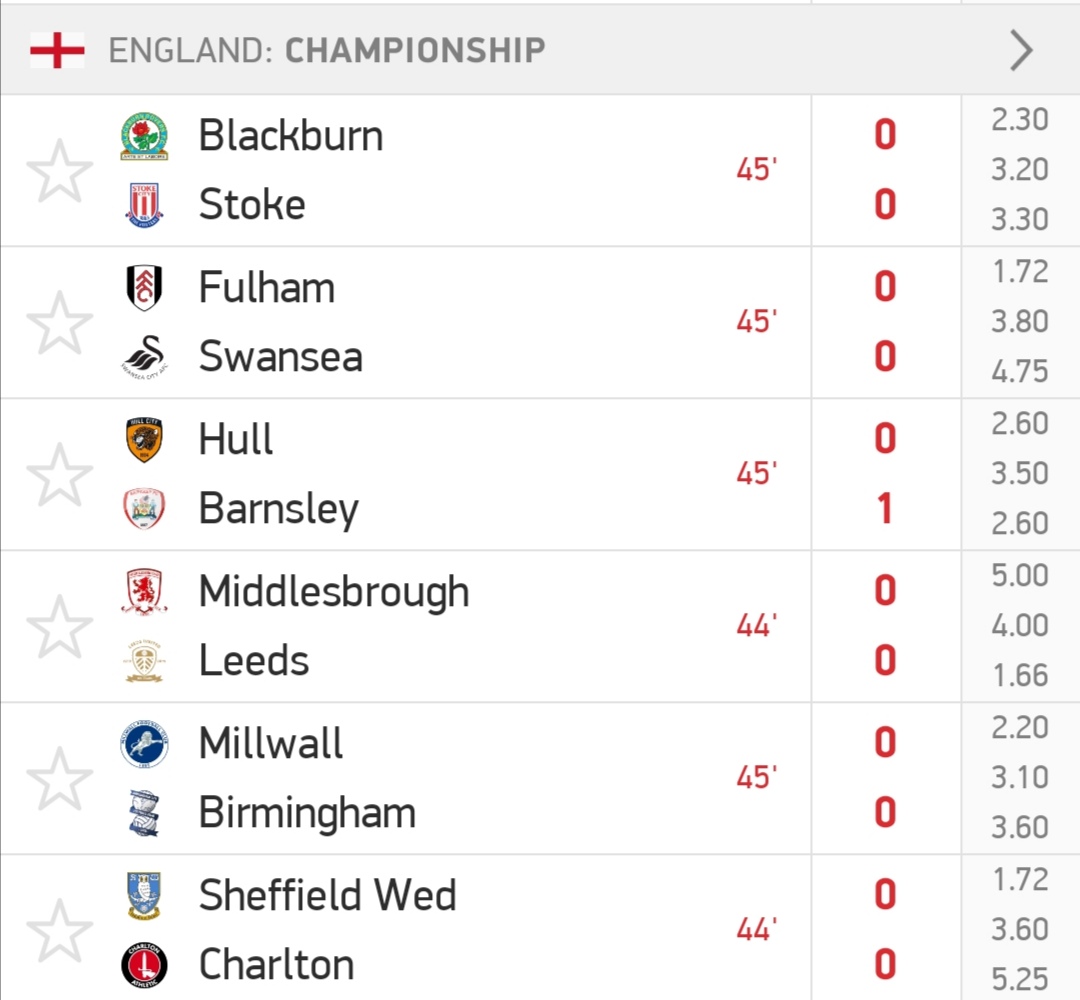Click the Charlton Athletic red crest
1080x1000 pixels.
144,964
